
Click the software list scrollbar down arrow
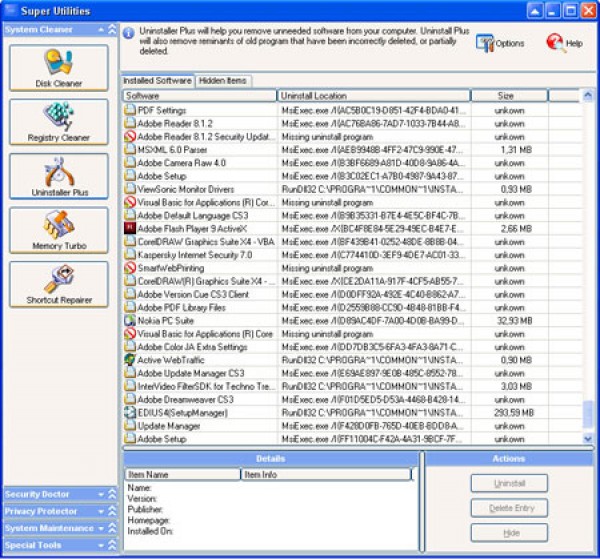pos(588,438)
